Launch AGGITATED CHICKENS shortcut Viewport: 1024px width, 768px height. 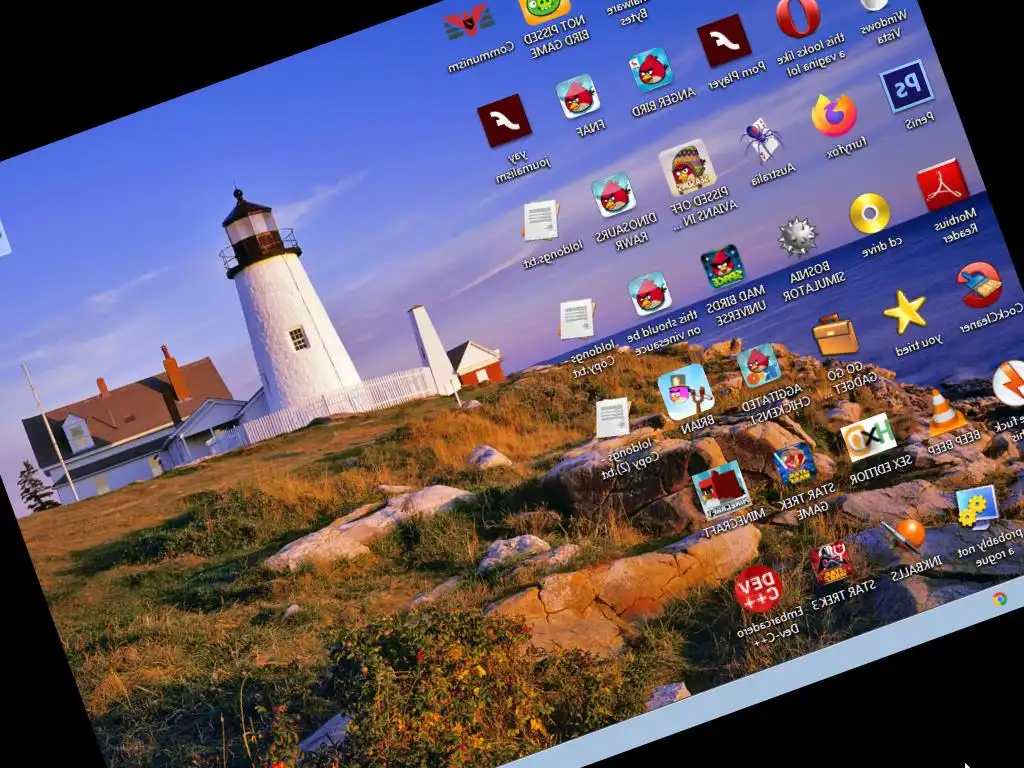coord(759,366)
